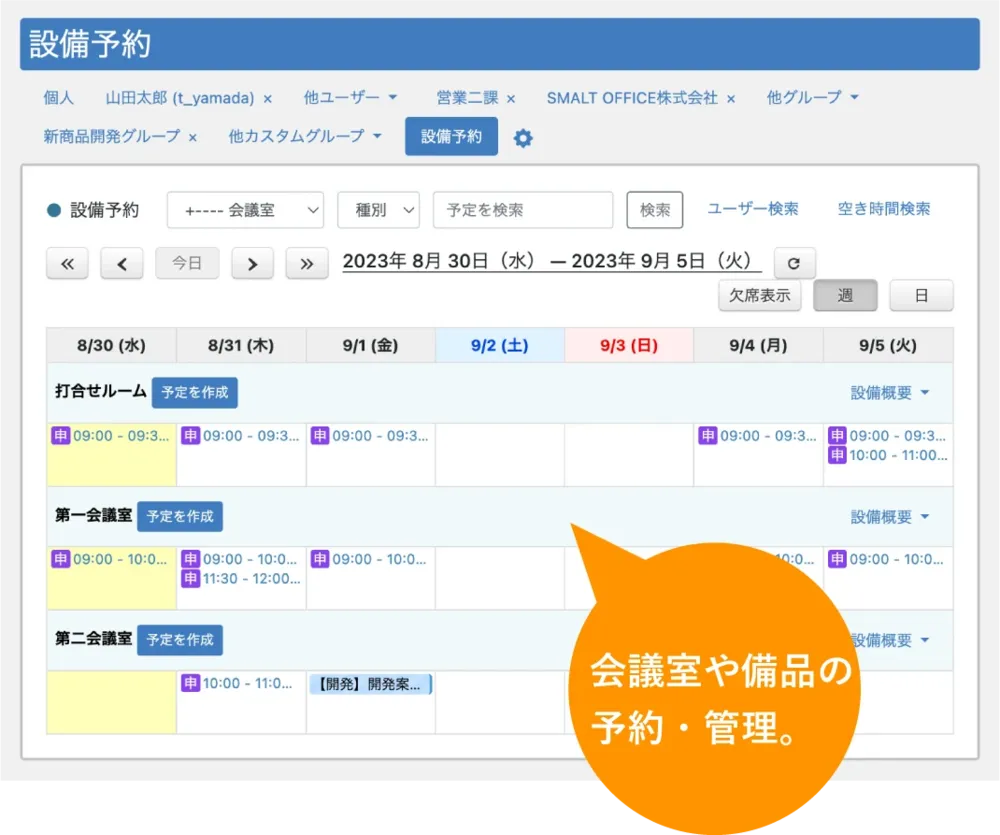Open 空き時間検索 link
1000x835 pixels.
tap(884, 209)
